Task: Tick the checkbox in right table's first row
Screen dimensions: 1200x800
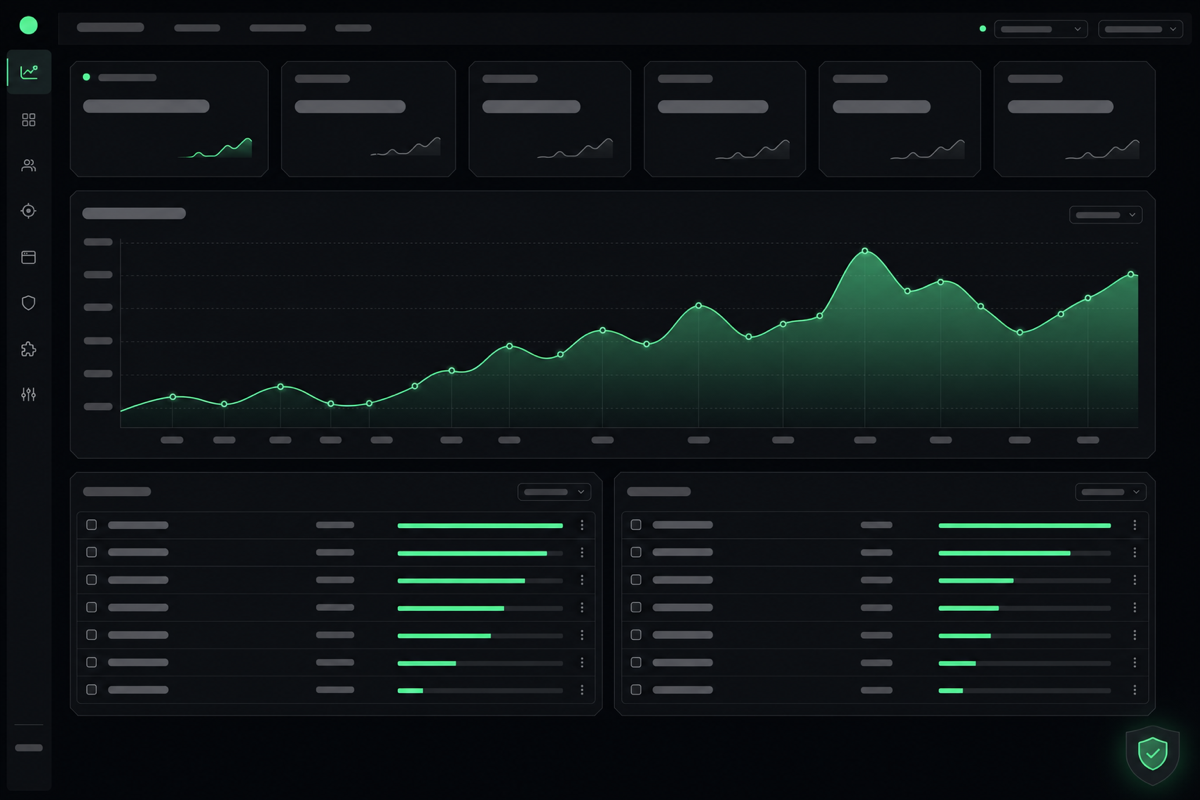Action: [x=636, y=525]
